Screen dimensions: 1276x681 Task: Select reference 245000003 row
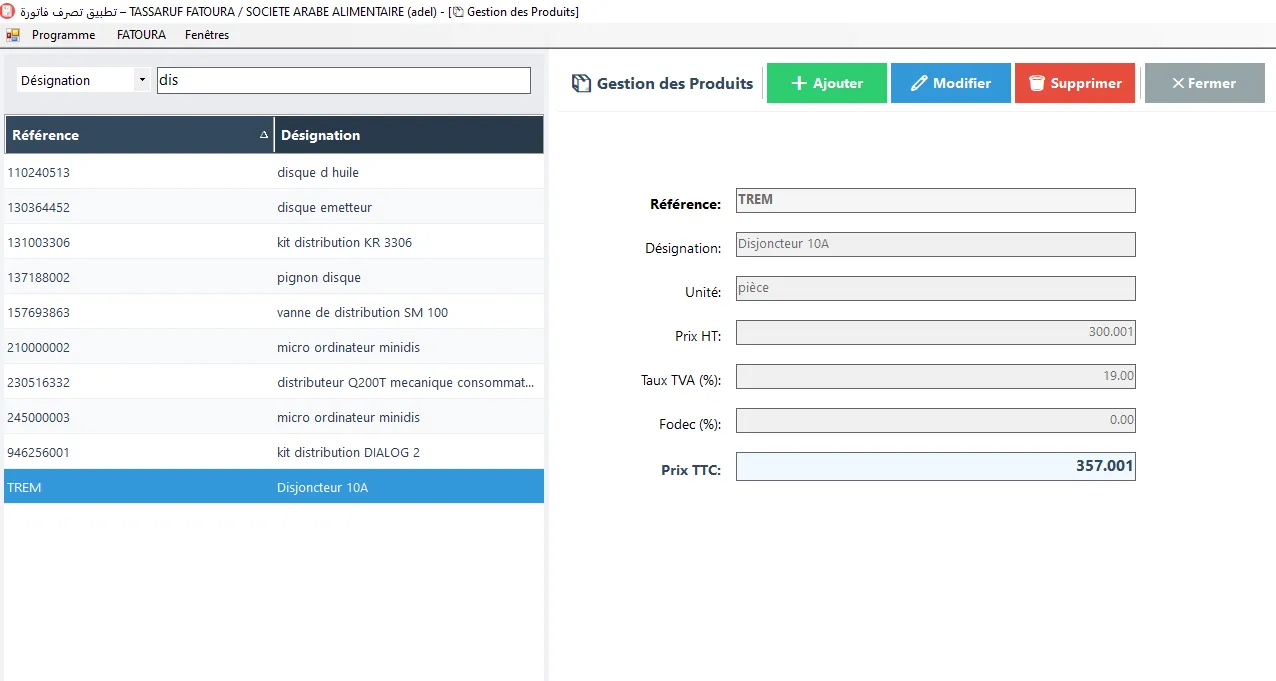(274, 417)
